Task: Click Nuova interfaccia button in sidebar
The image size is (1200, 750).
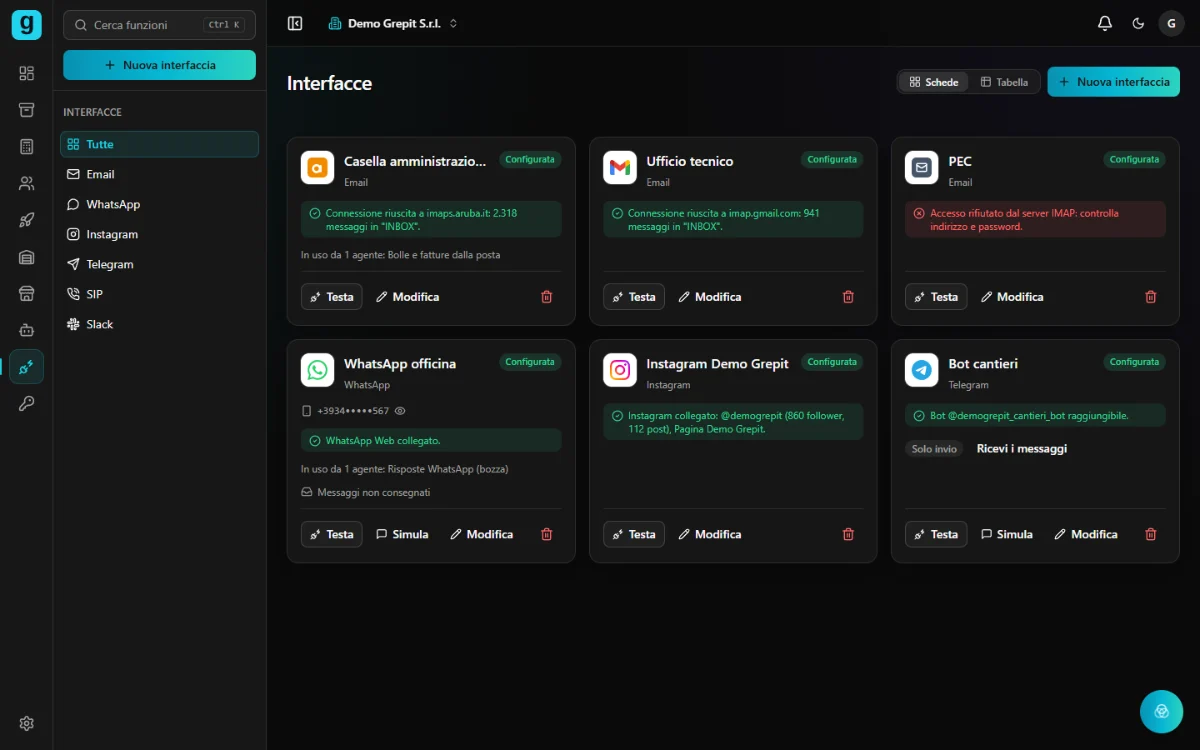Action: pos(159,65)
